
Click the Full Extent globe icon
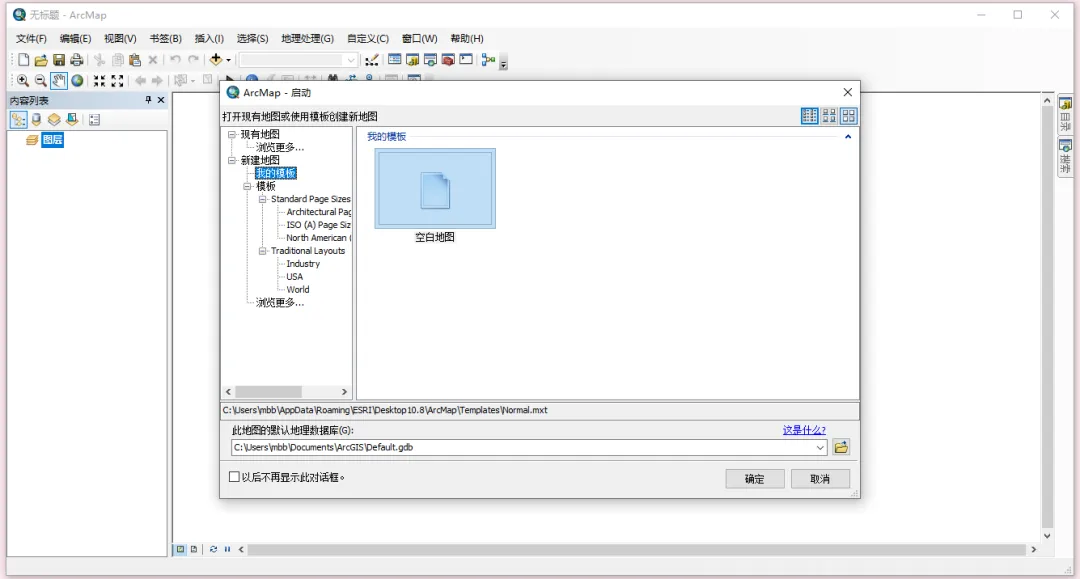coord(77,81)
